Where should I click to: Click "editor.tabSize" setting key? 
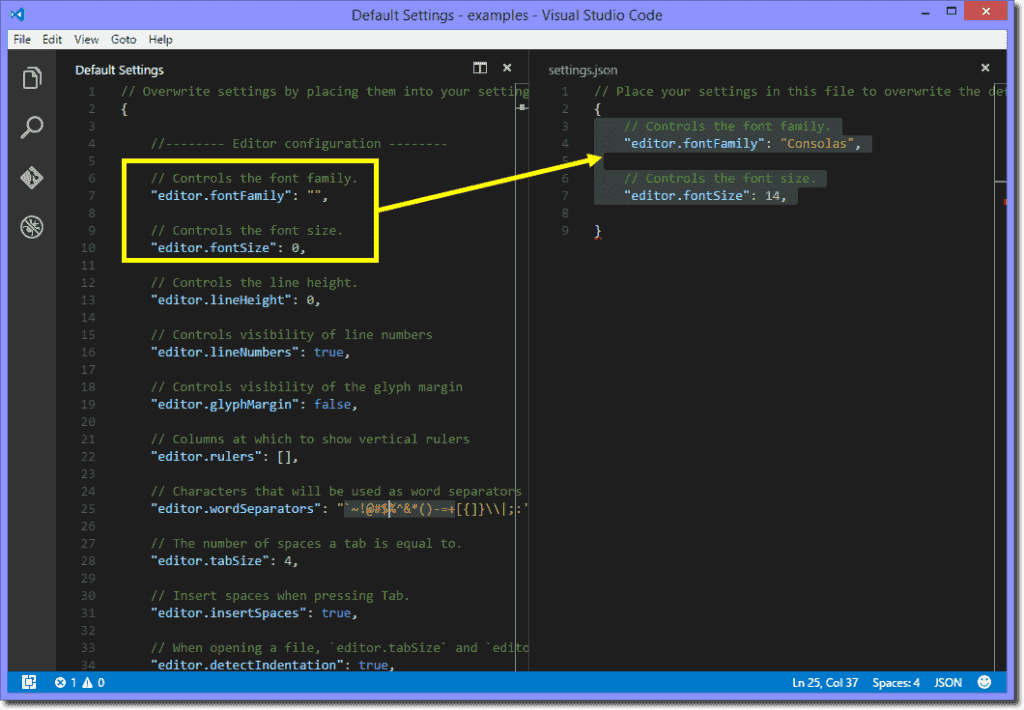(210, 561)
